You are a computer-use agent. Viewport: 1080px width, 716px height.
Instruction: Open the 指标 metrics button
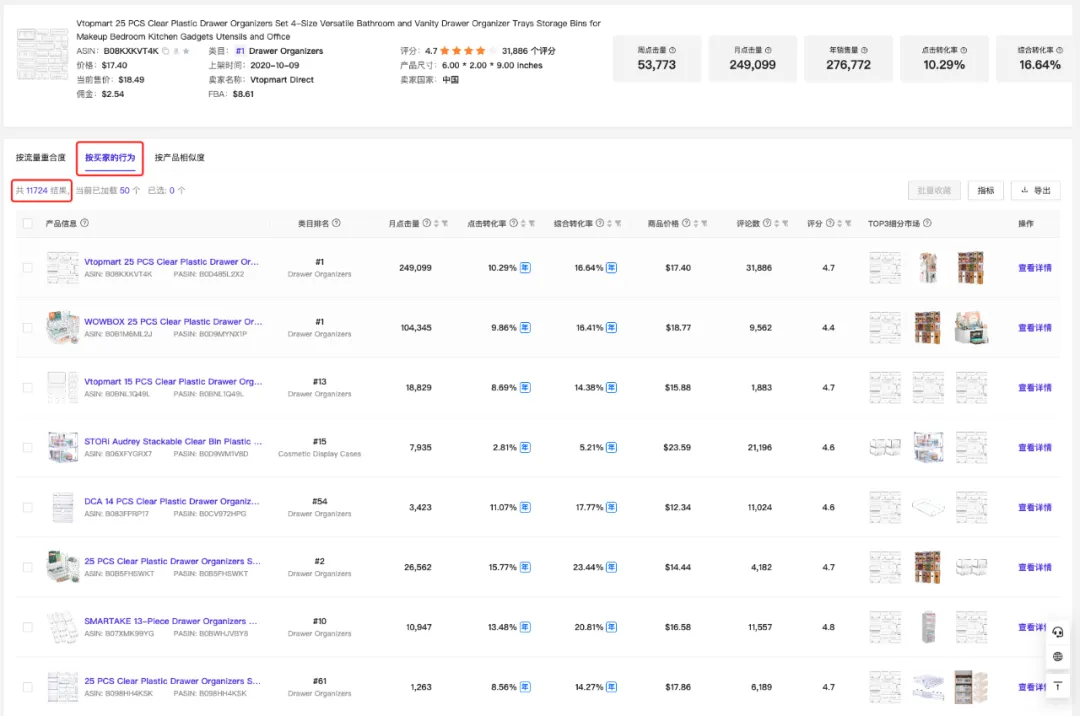986,191
